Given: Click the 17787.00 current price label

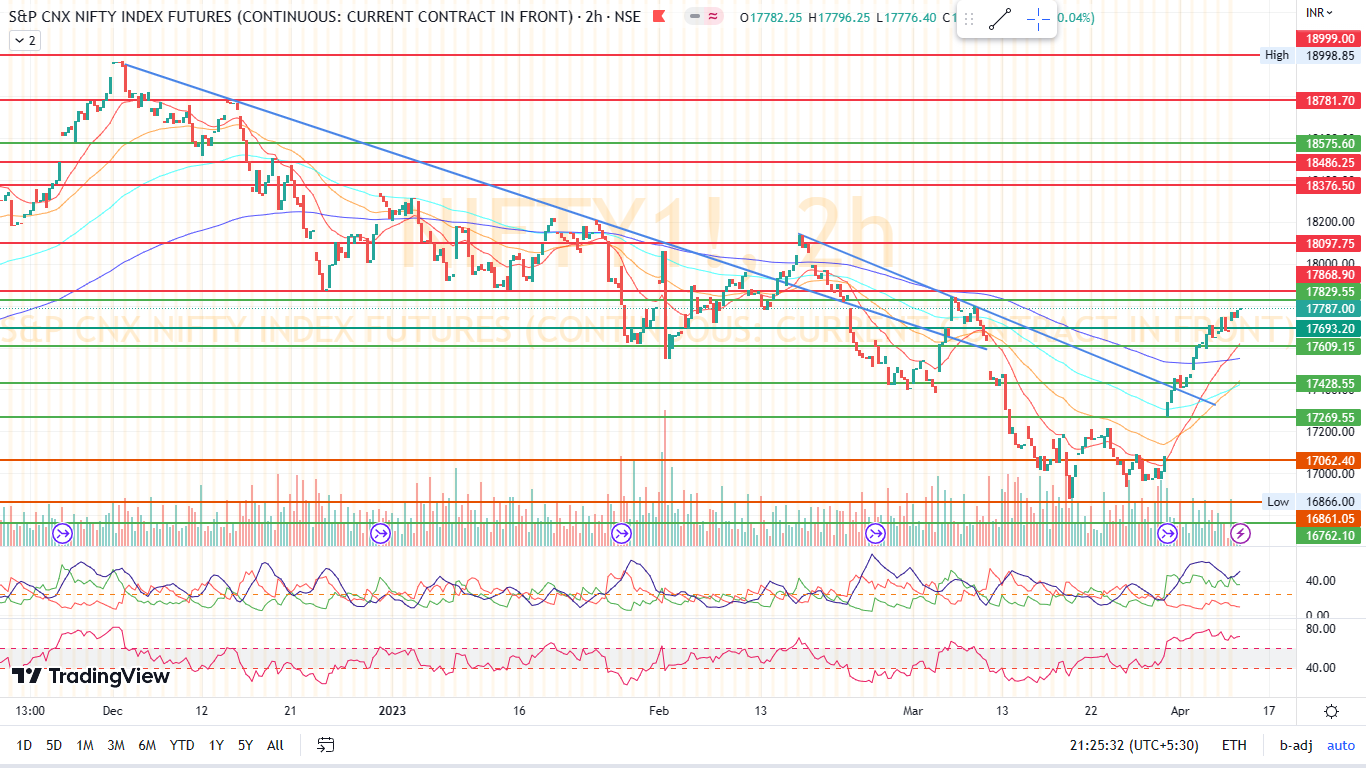Looking at the screenshot, I should point(1330,309).
